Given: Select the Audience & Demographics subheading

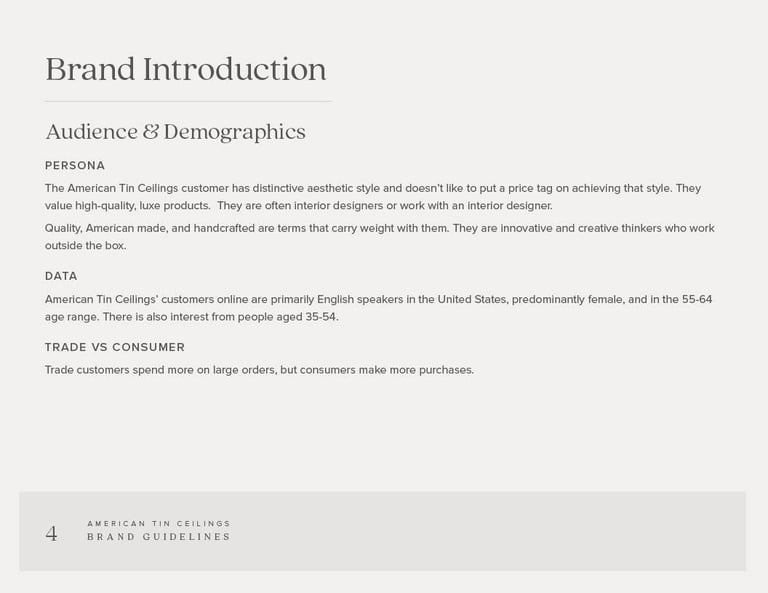Looking at the screenshot, I should pyautogui.click(x=175, y=132).
